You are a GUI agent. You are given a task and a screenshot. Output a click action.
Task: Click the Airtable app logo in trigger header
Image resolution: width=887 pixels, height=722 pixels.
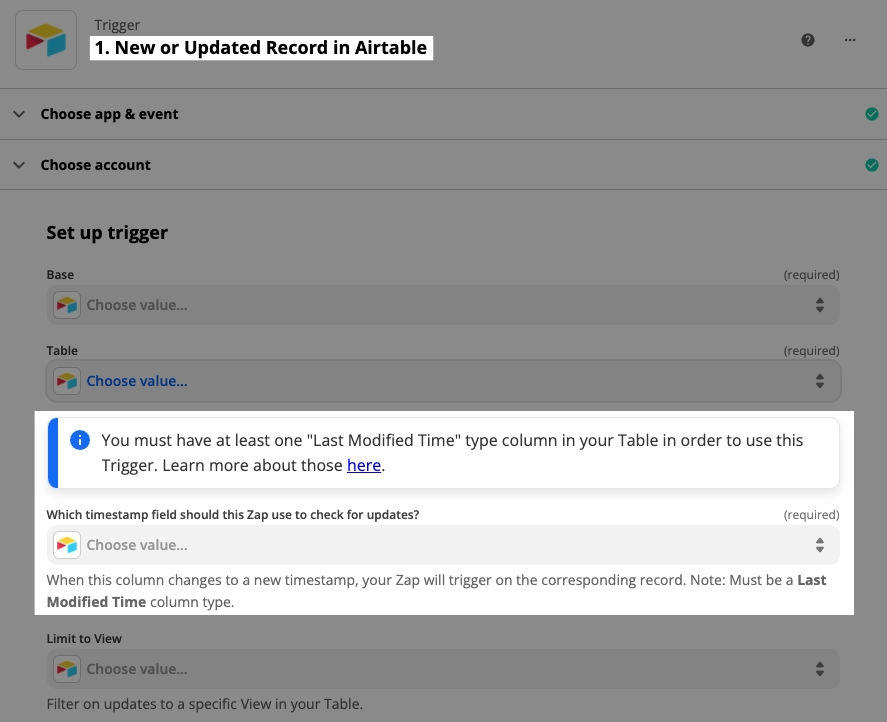click(46, 40)
